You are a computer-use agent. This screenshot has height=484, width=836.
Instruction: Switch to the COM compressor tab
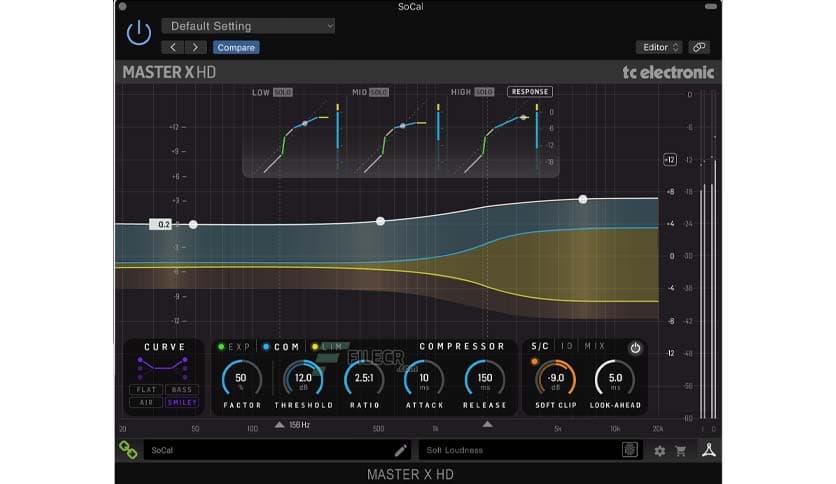coord(282,347)
